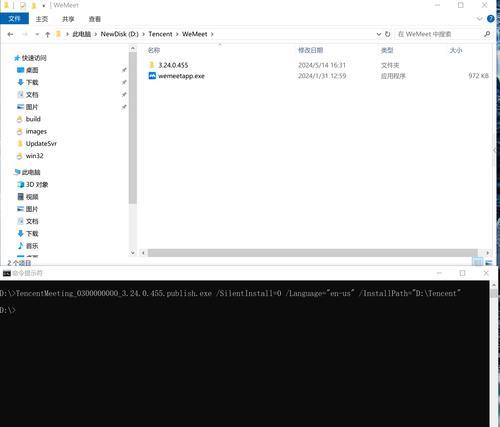The image size is (500, 427).
Task: Switch to large icons view button
Action: tap(489, 262)
